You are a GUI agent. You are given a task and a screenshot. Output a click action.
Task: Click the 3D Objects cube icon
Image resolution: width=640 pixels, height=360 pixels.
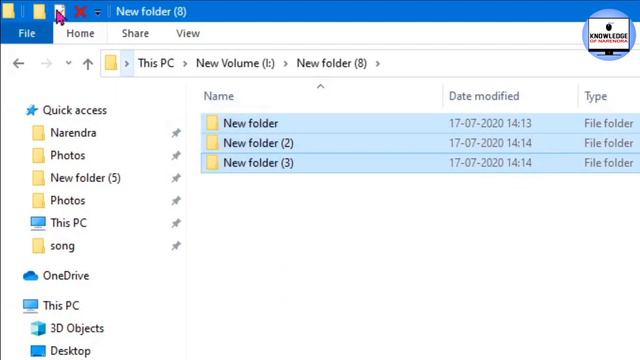click(38, 328)
